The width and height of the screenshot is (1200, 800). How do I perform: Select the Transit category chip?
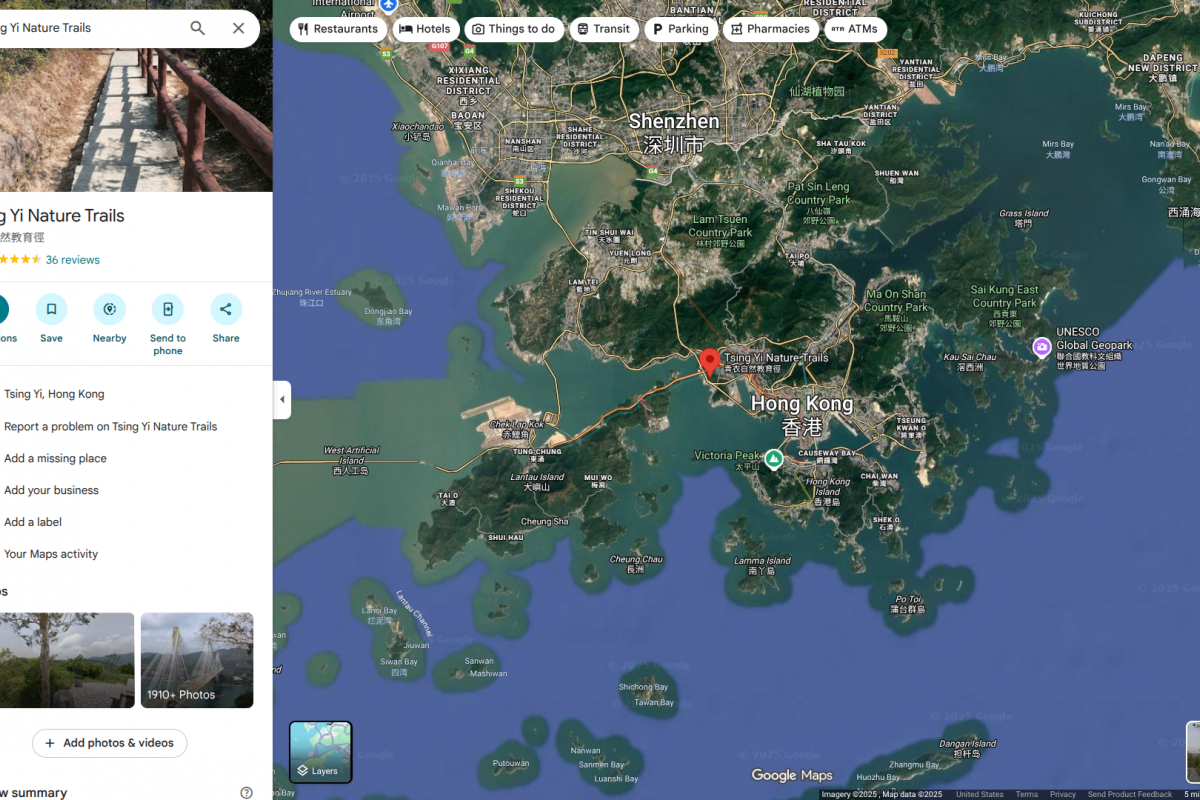pos(604,29)
